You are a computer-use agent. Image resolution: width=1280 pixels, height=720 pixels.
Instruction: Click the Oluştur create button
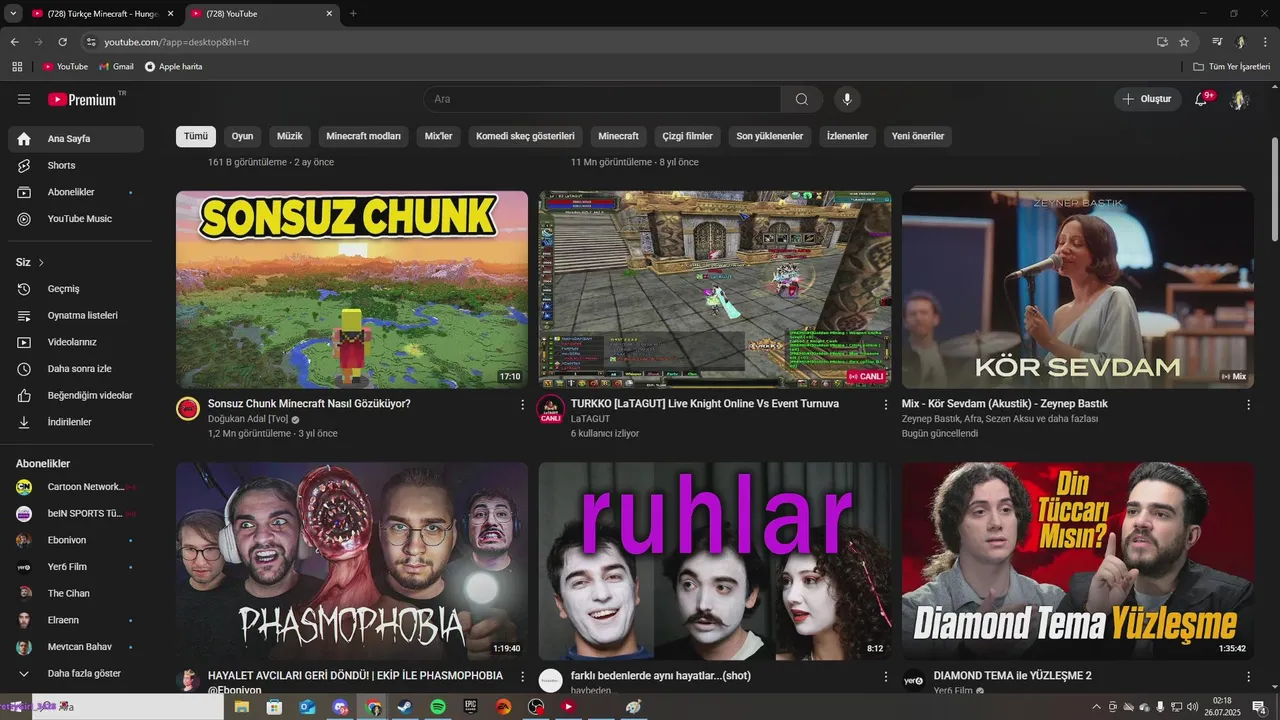tap(1146, 99)
